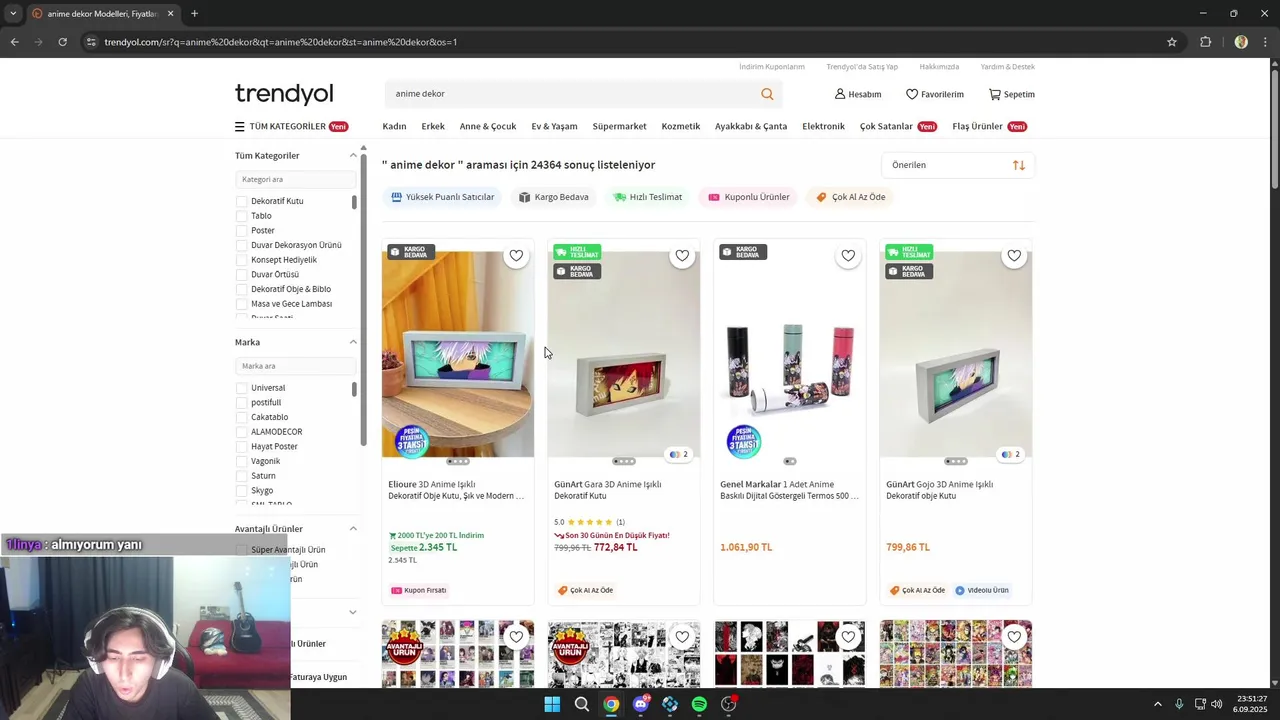
Task: Collapse the Marka filter section
Action: [352, 342]
